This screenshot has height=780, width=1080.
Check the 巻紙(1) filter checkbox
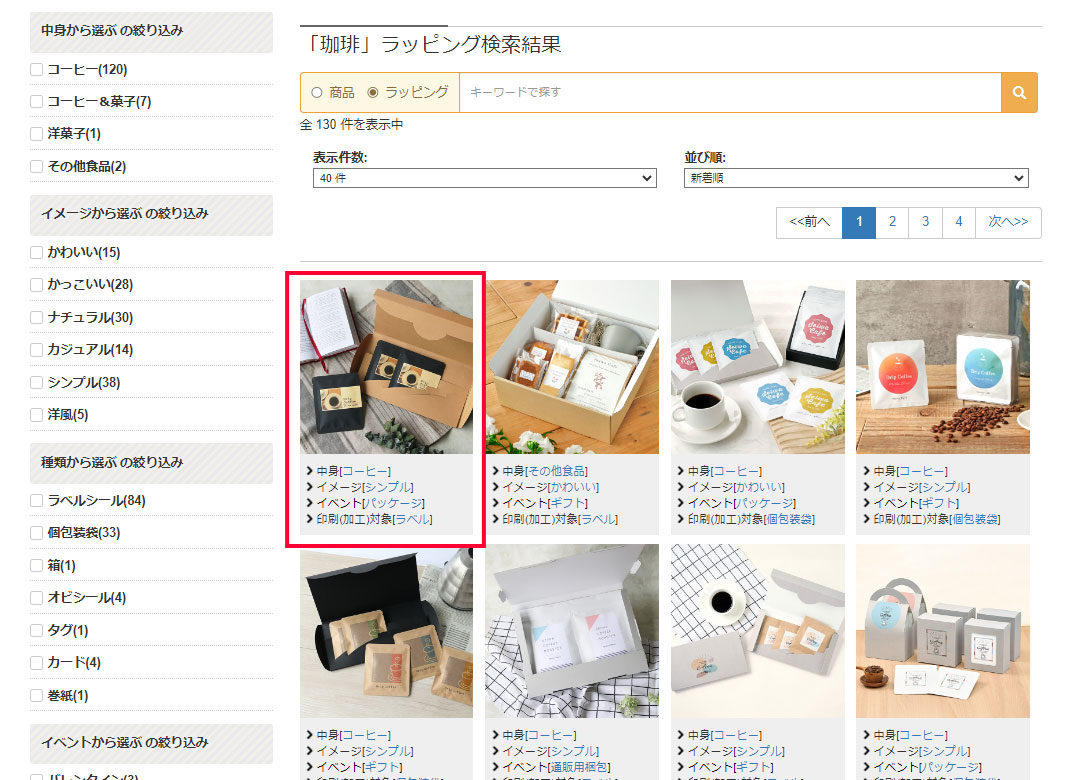[x=37, y=696]
